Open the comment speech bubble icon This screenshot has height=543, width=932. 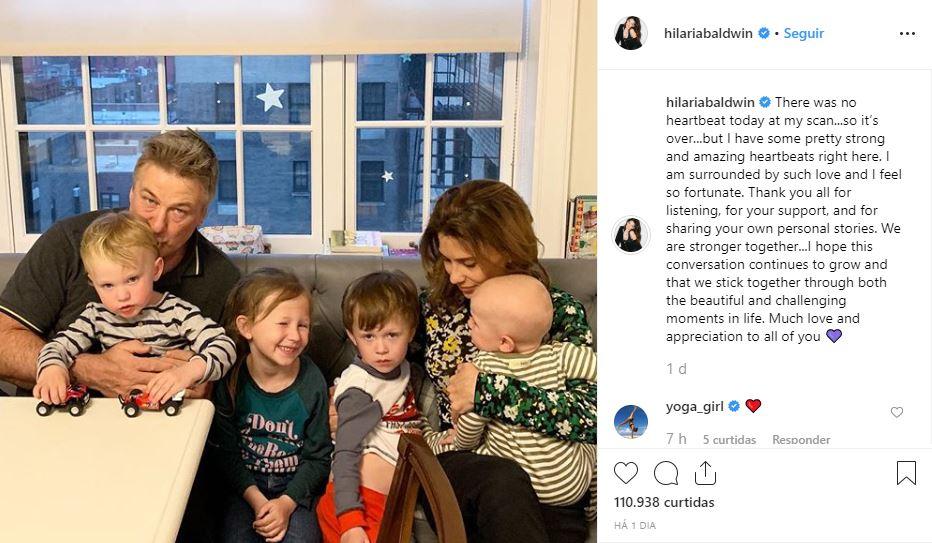pyautogui.click(x=666, y=473)
